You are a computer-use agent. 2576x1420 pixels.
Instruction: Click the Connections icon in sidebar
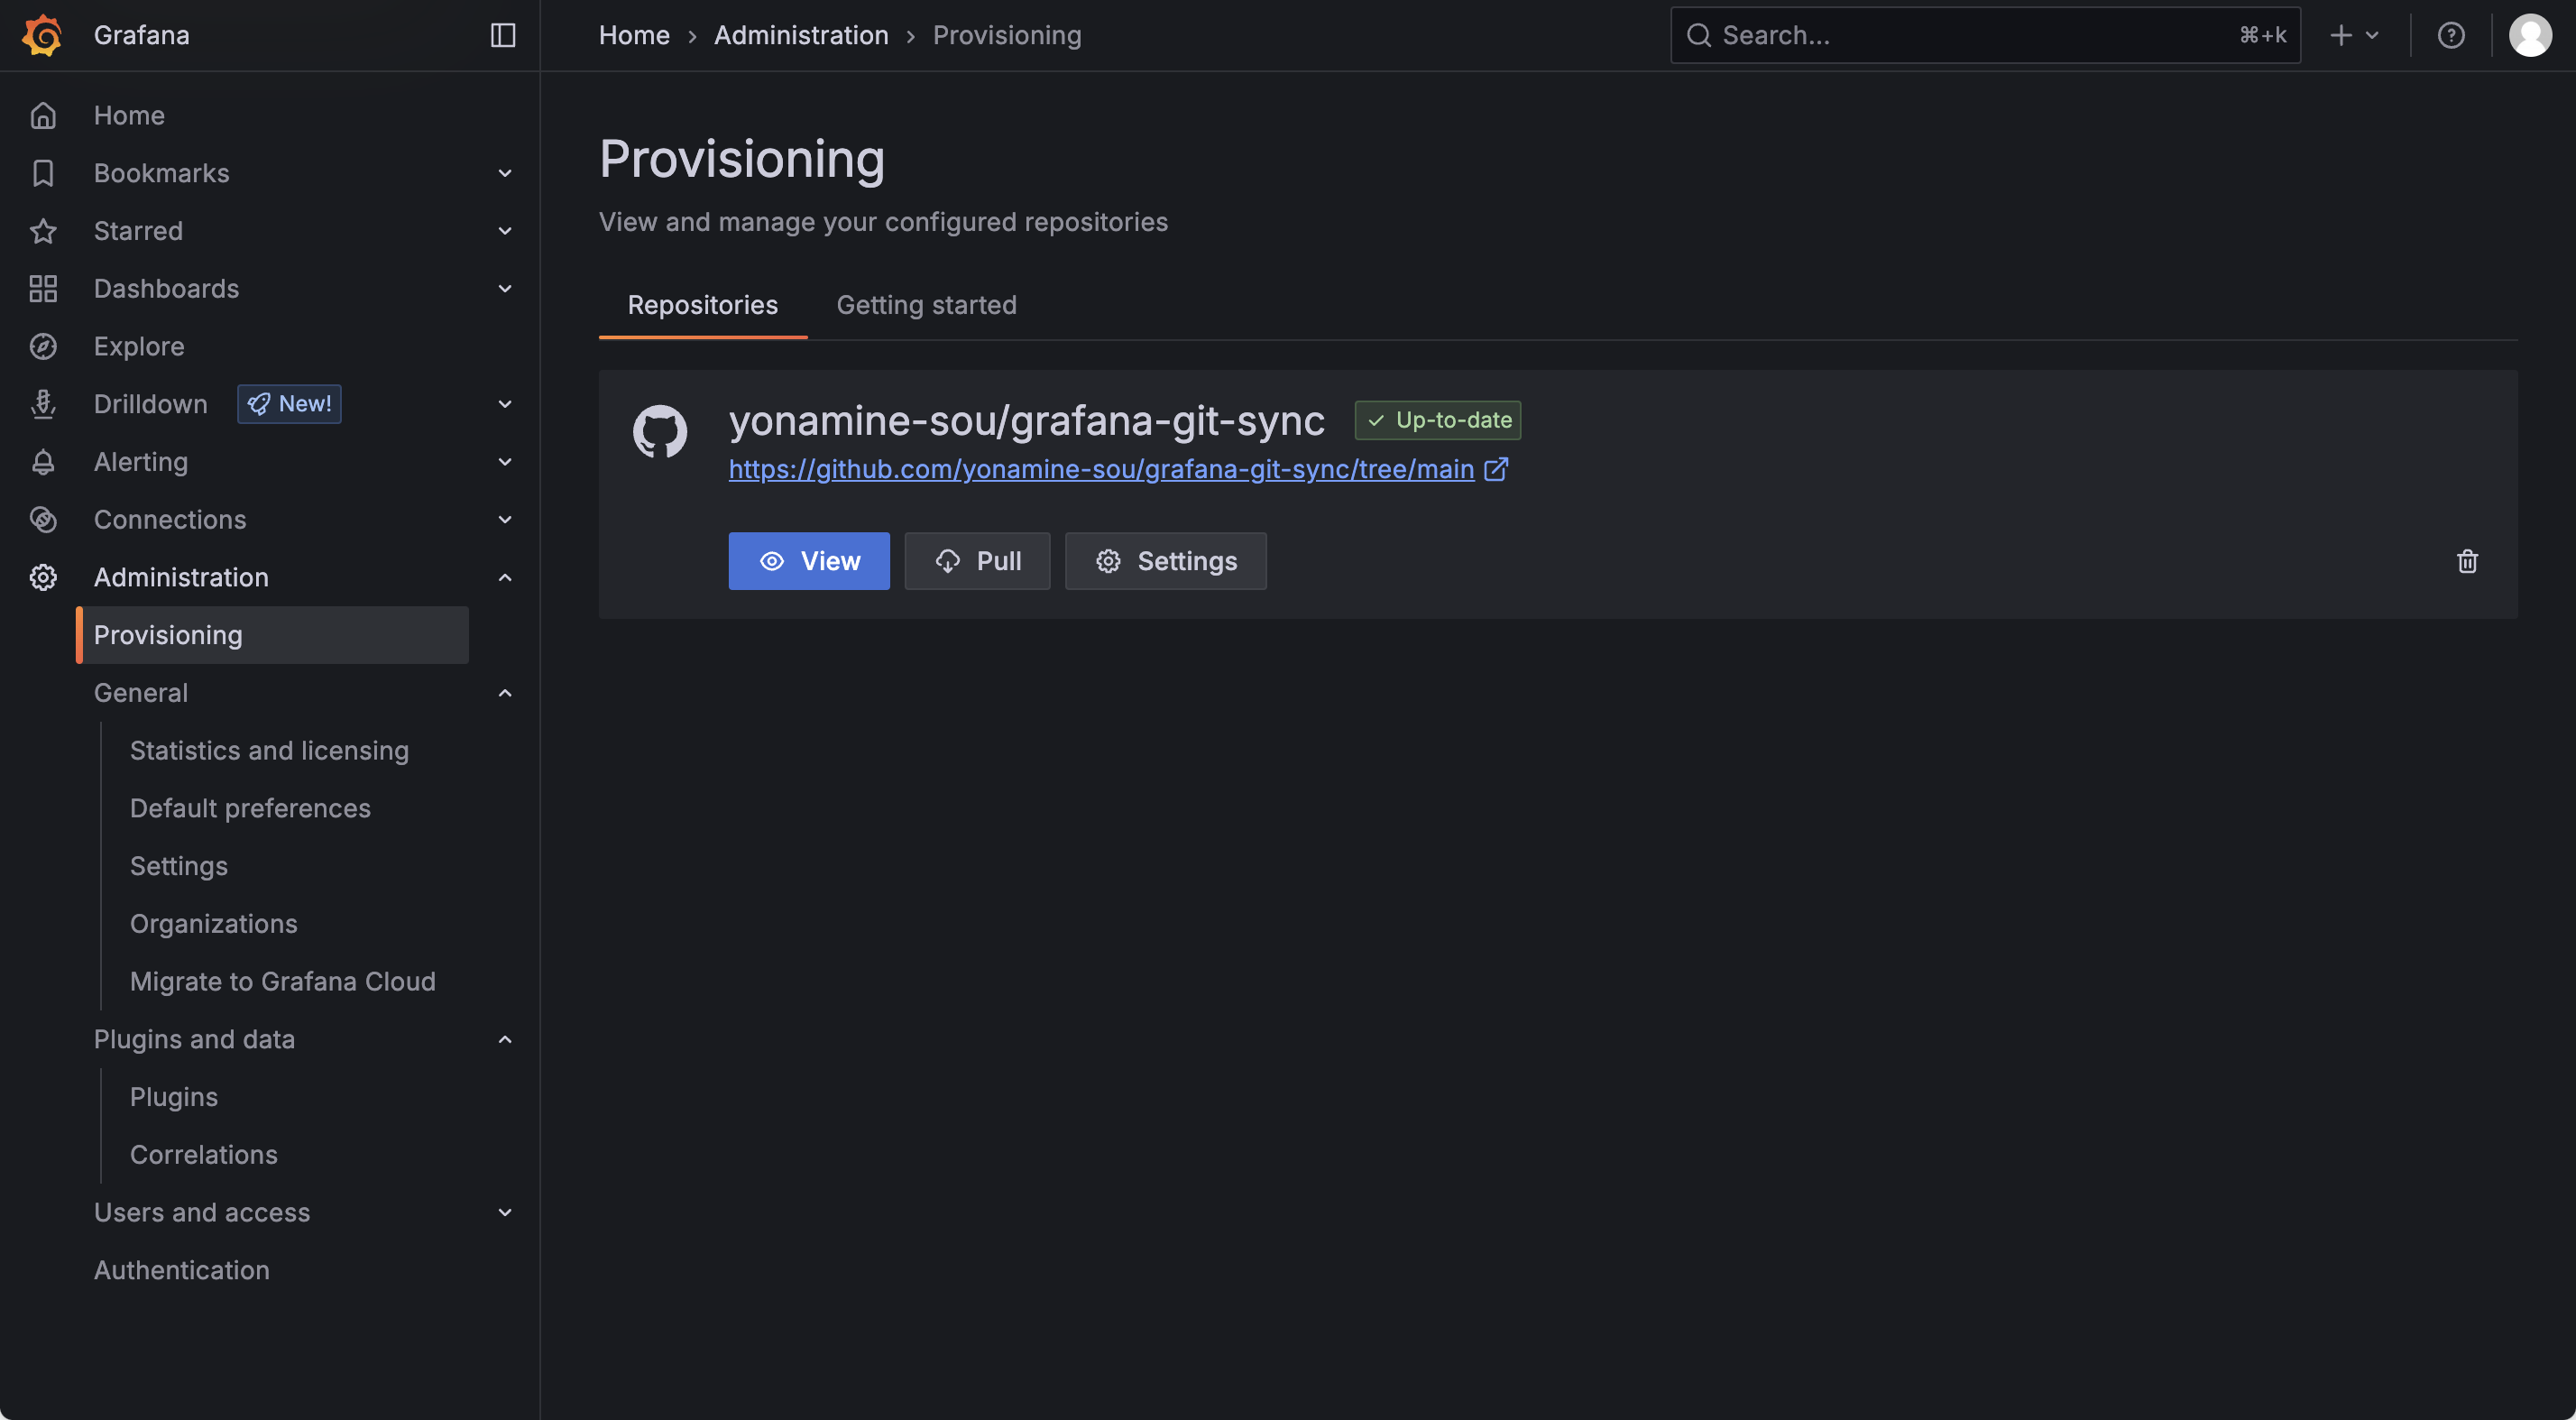[43, 519]
